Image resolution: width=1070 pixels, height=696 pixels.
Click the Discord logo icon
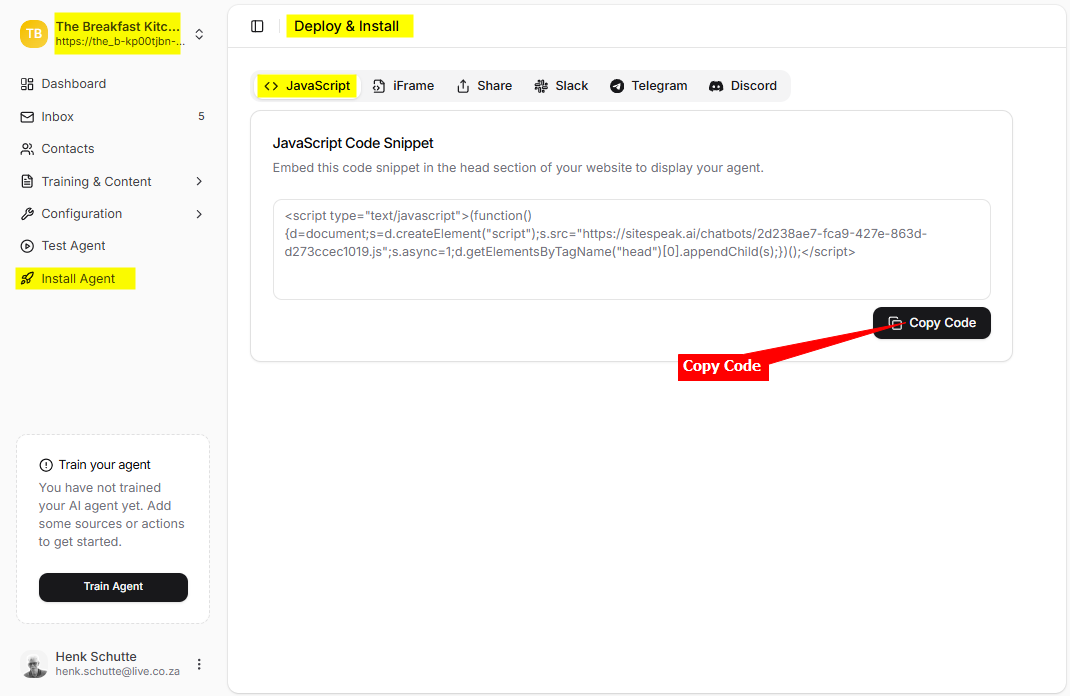pos(716,86)
